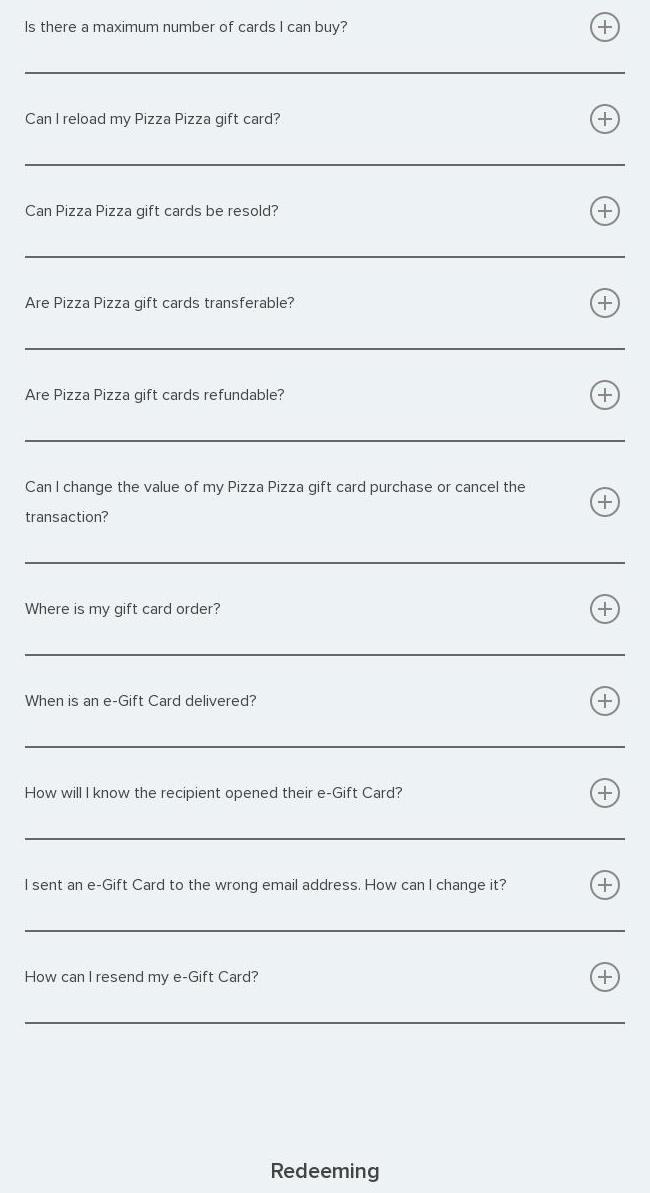Click plus icon next to e-Gift Card delivered question
This screenshot has height=1193, width=650.
[605, 701]
